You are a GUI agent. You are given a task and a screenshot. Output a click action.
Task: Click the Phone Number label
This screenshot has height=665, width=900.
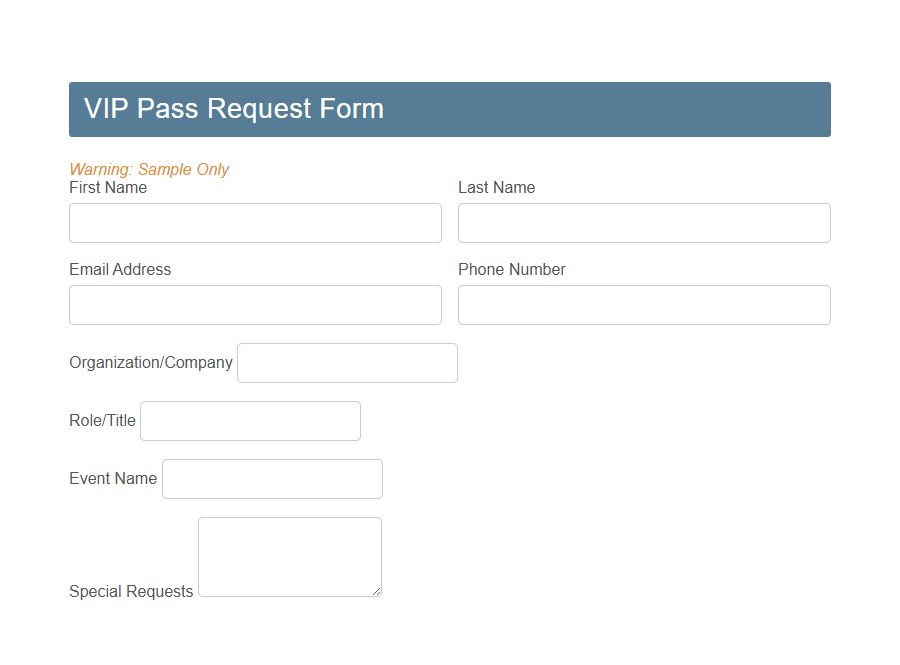coord(511,269)
